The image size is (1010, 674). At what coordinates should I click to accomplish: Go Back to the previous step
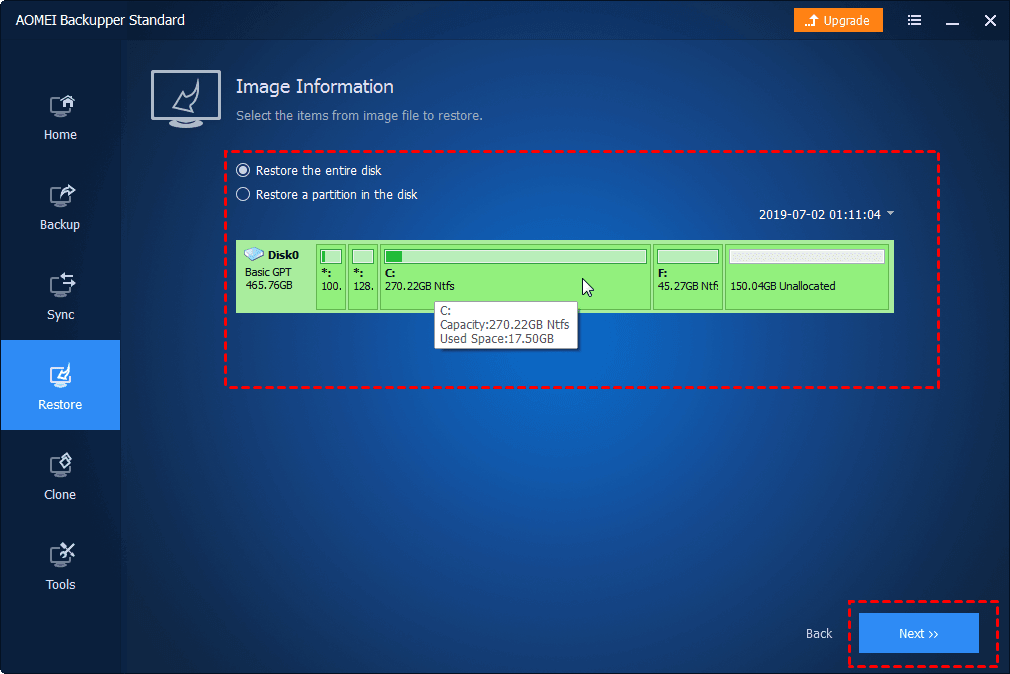[819, 633]
